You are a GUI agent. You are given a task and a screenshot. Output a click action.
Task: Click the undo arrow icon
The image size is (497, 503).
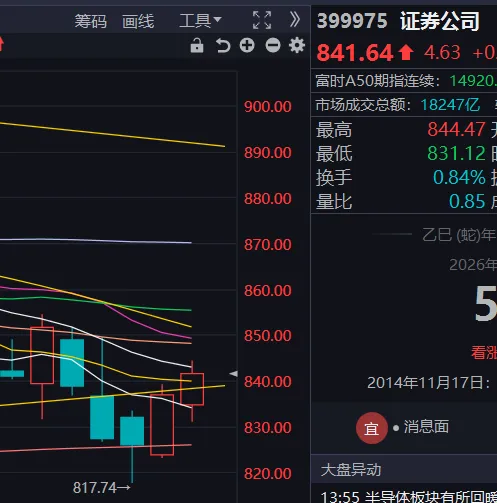(223, 46)
